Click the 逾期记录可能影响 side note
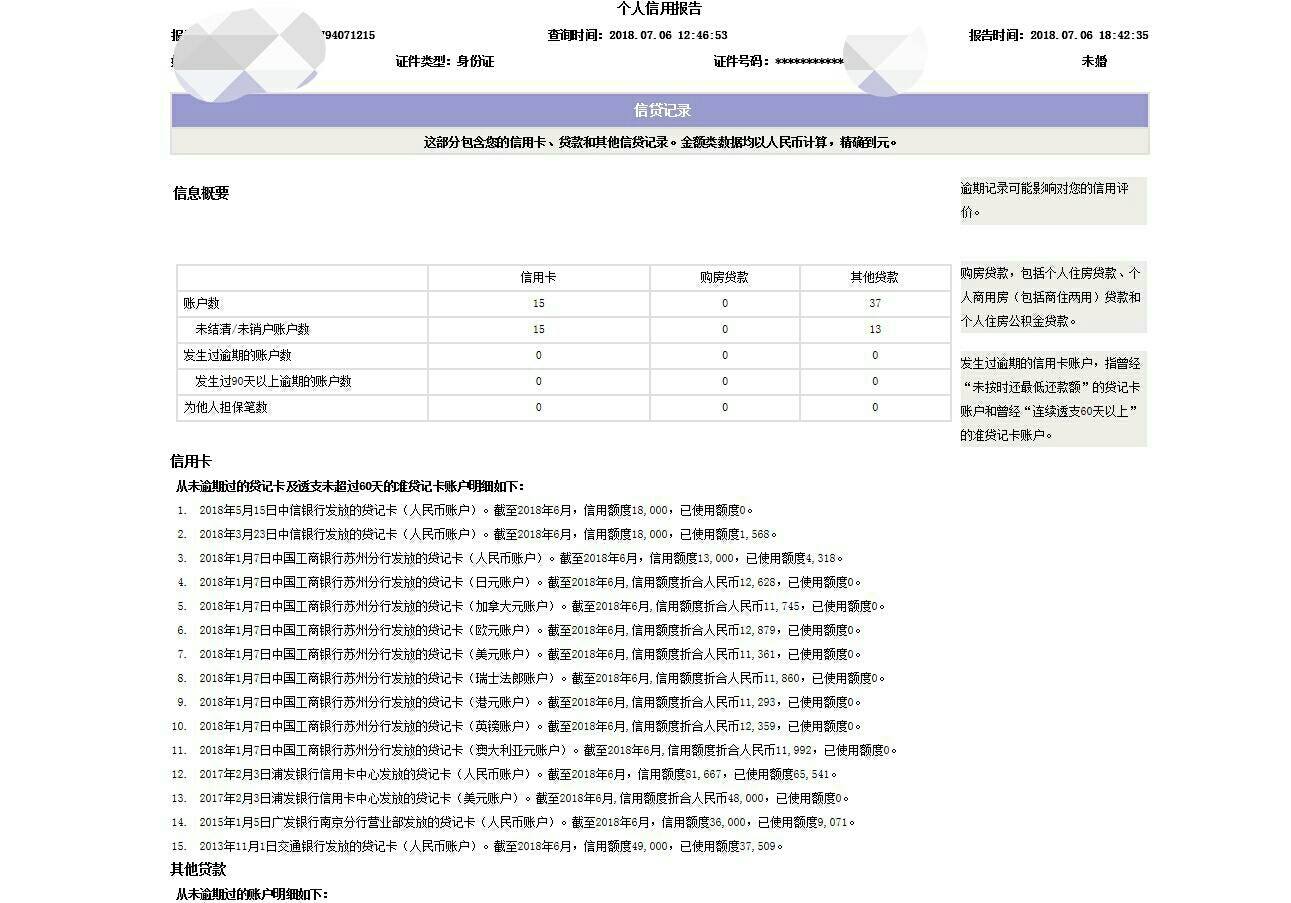The image size is (1291, 903). coord(1053,201)
